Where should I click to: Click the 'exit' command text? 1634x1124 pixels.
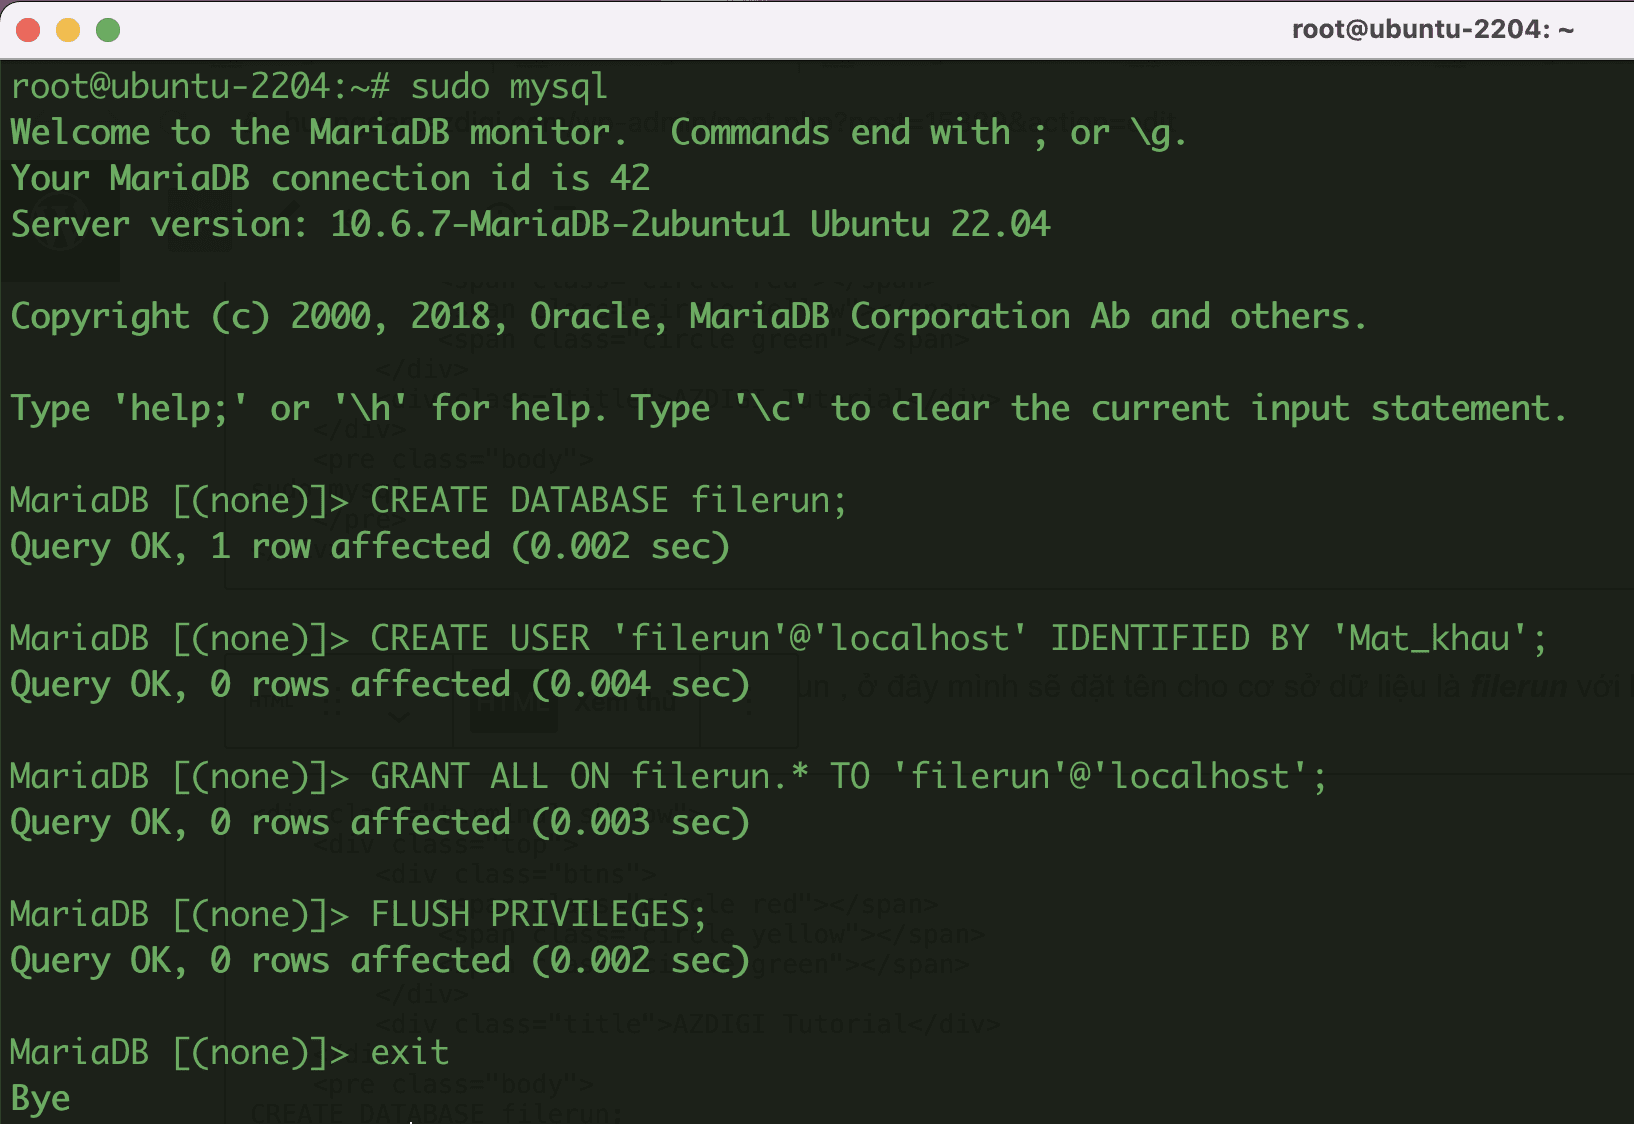pos(410,1053)
